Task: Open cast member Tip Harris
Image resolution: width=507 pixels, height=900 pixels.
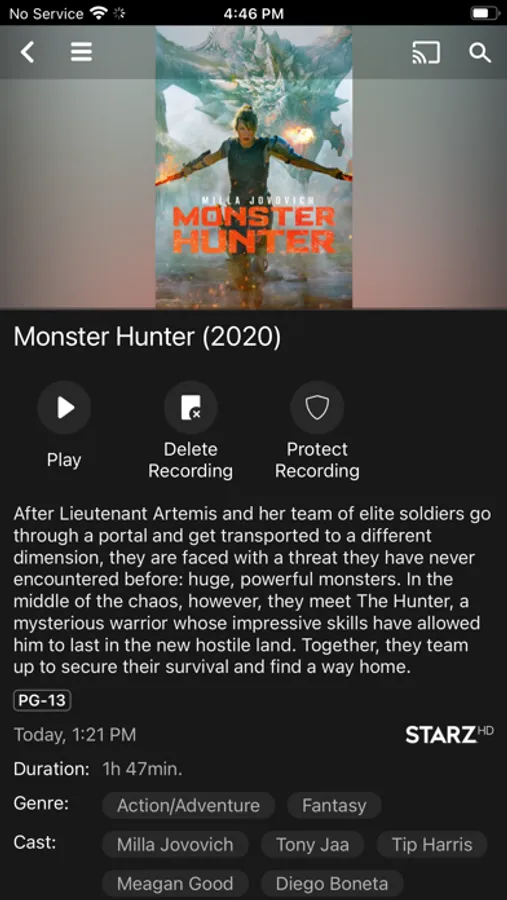Action: tap(432, 844)
